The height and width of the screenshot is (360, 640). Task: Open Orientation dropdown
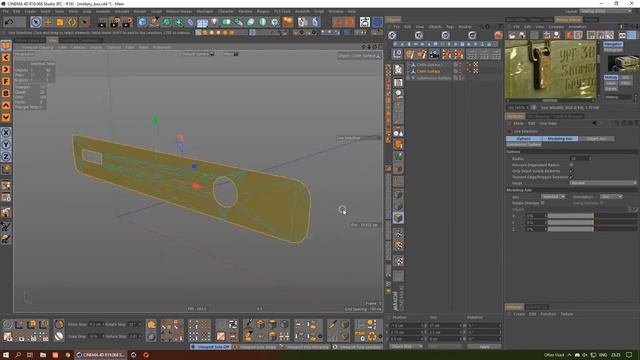pyautogui.click(x=611, y=197)
